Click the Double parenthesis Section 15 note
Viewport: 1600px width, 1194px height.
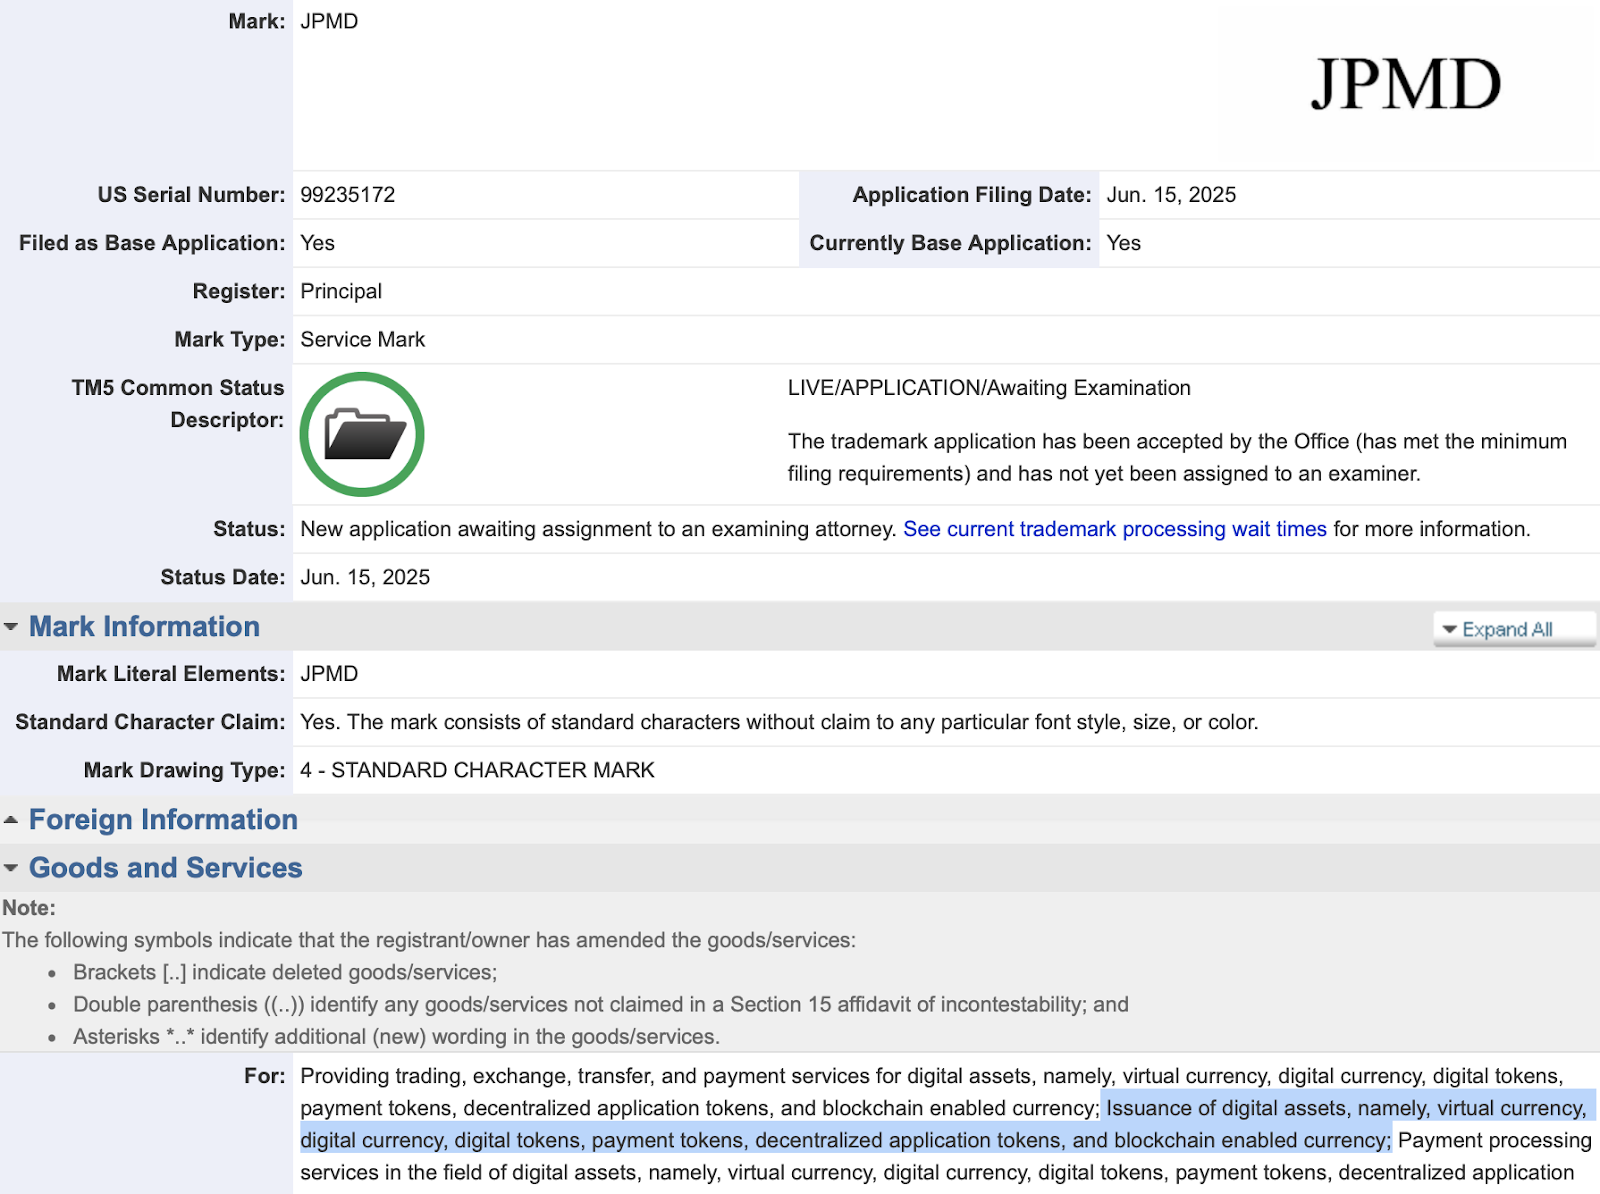click(x=601, y=1004)
